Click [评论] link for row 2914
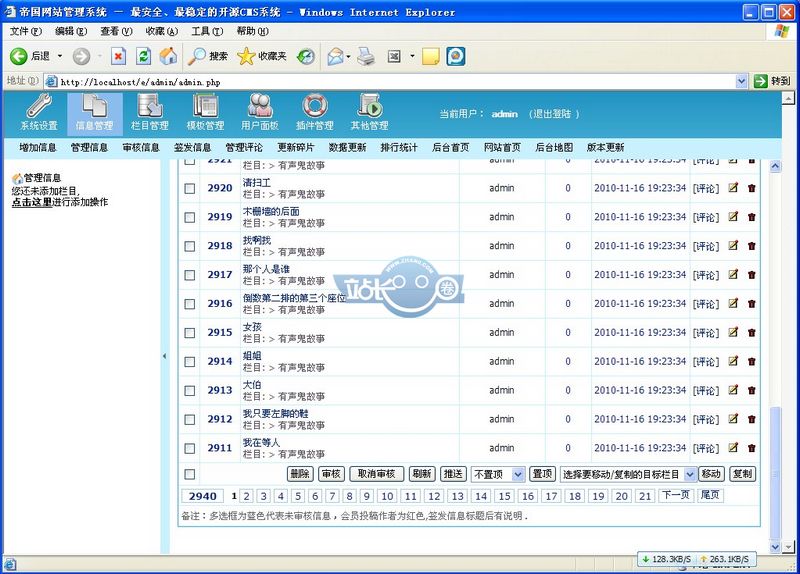The width and height of the screenshot is (800, 574). [x=706, y=362]
